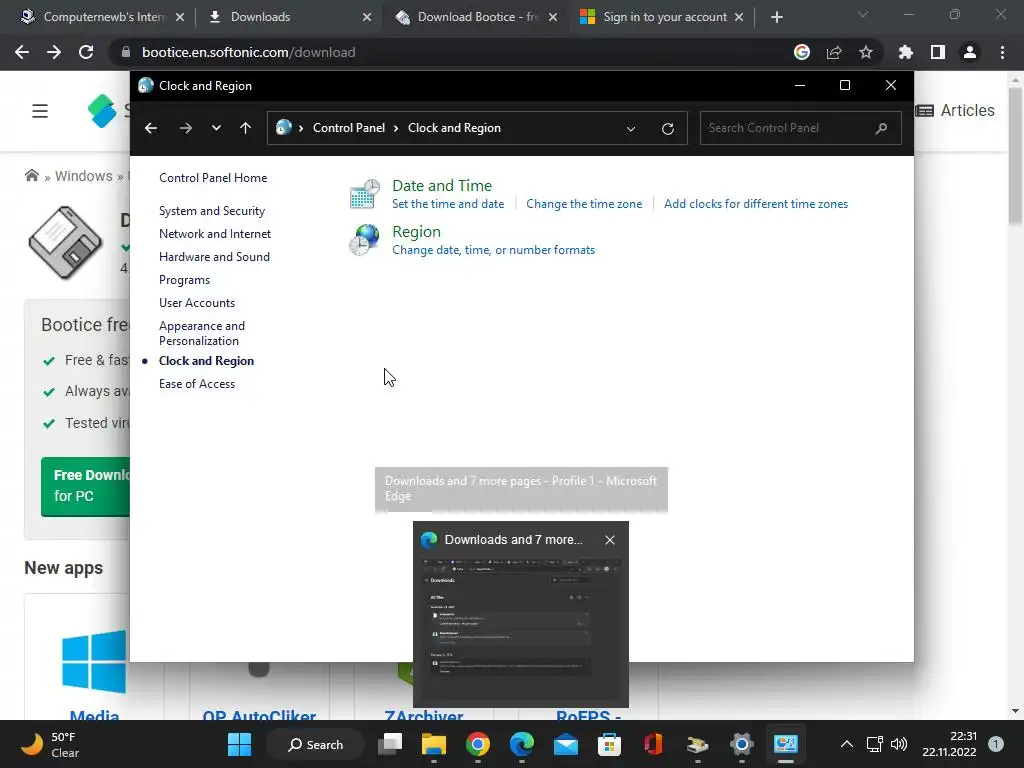Open Microsoft Store from the taskbar
This screenshot has height=768, width=1024.
609,744
